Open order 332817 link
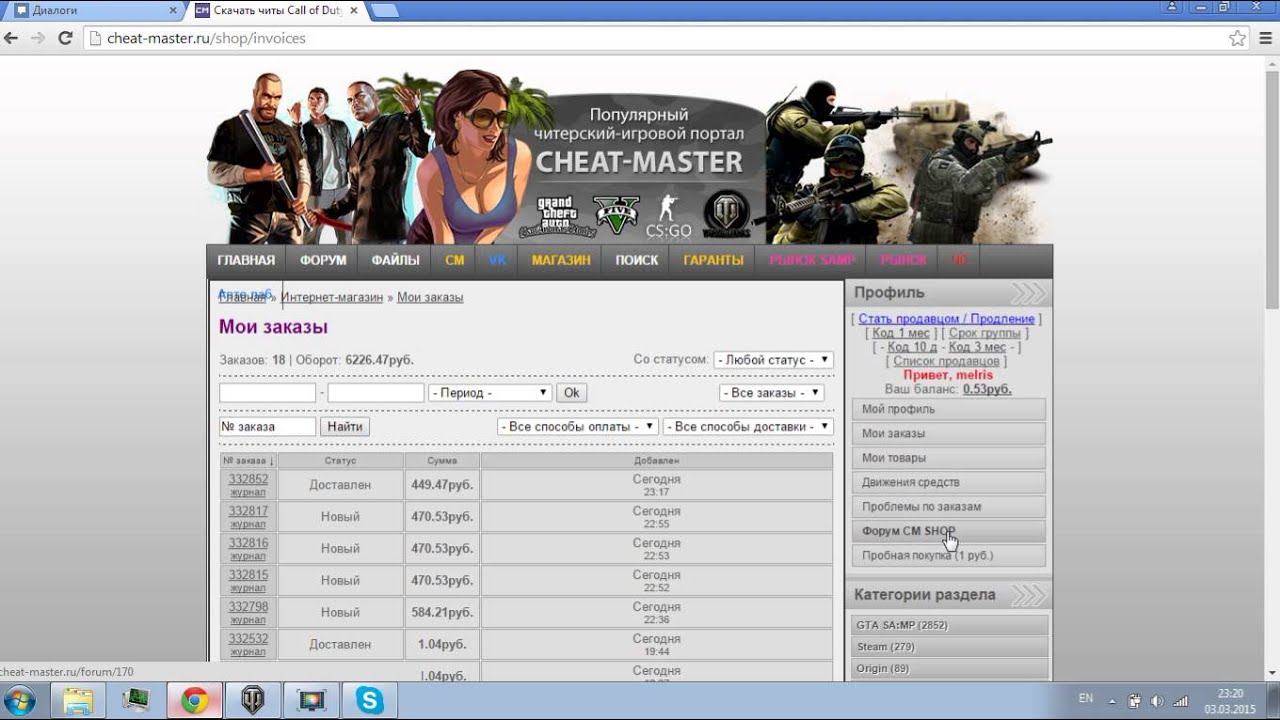This screenshot has height=720, width=1280. [x=248, y=511]
